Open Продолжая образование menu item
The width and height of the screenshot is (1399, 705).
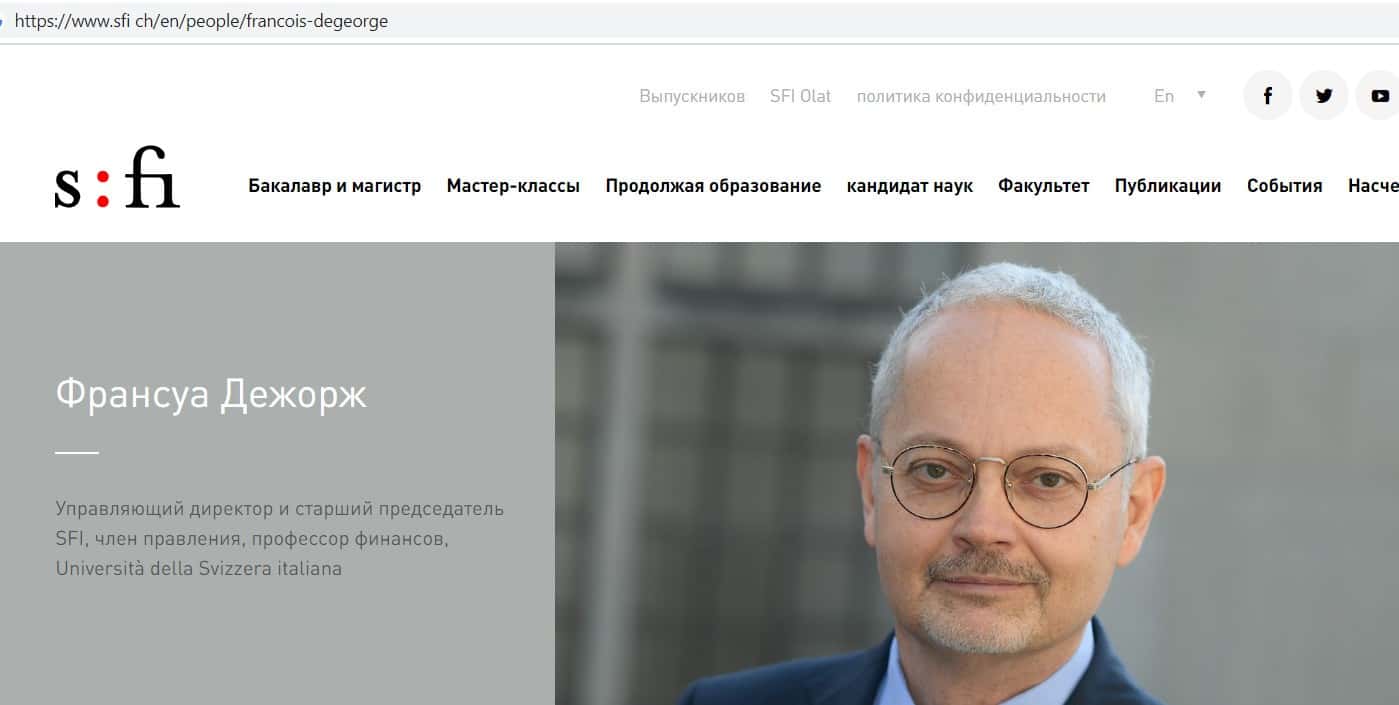[713, 186]
